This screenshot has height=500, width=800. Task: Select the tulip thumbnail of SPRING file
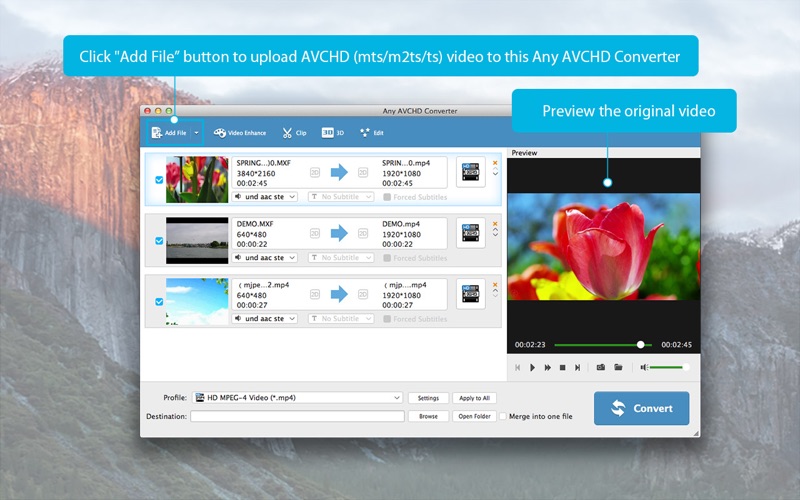(197, 180)
